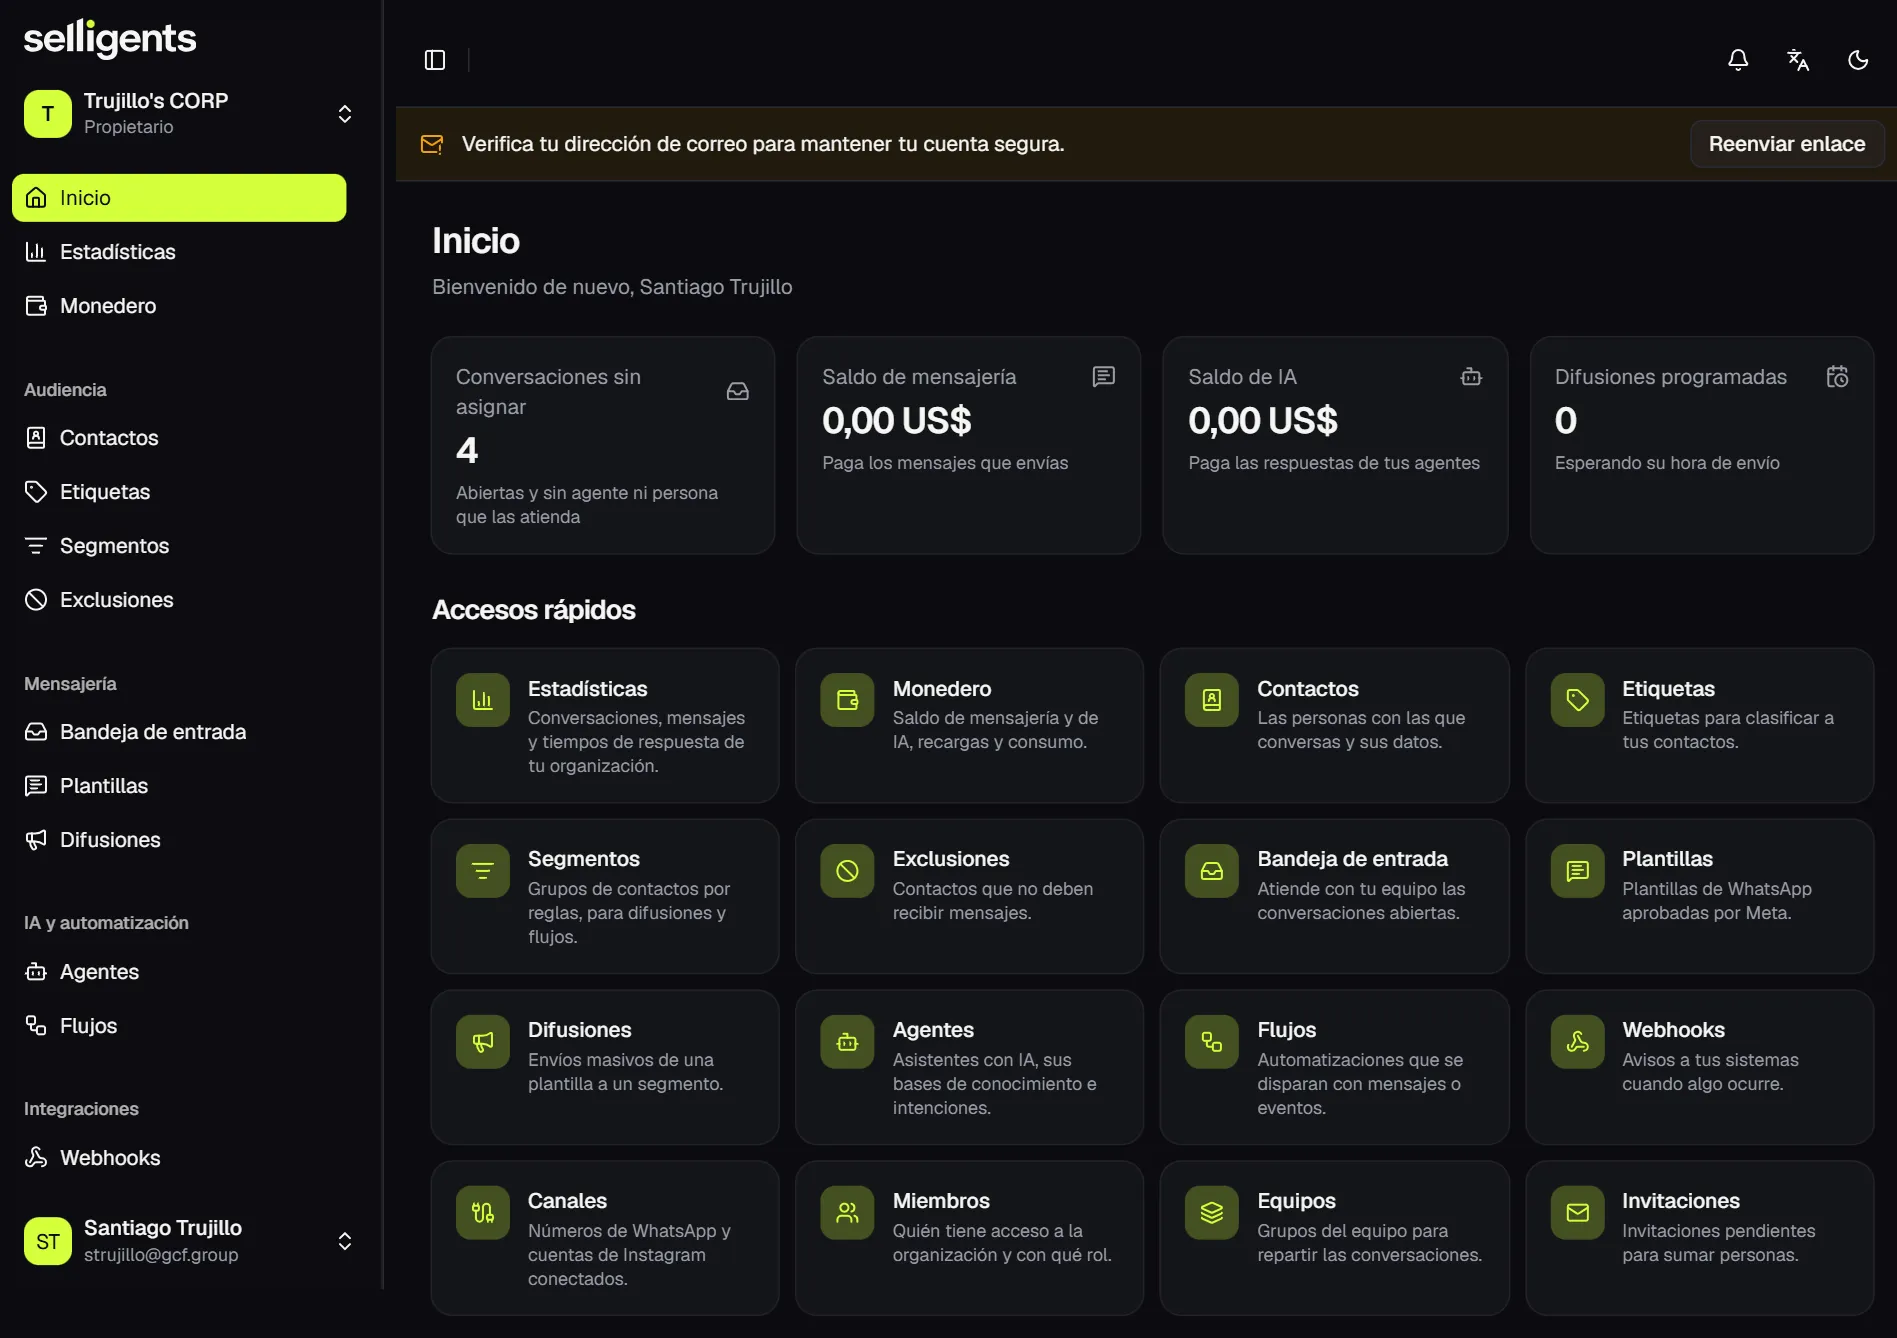Click the Equipos layers icon in Accesos rápidos
Screen dimensions: 1897x1338
(x=1212, y=1213)
